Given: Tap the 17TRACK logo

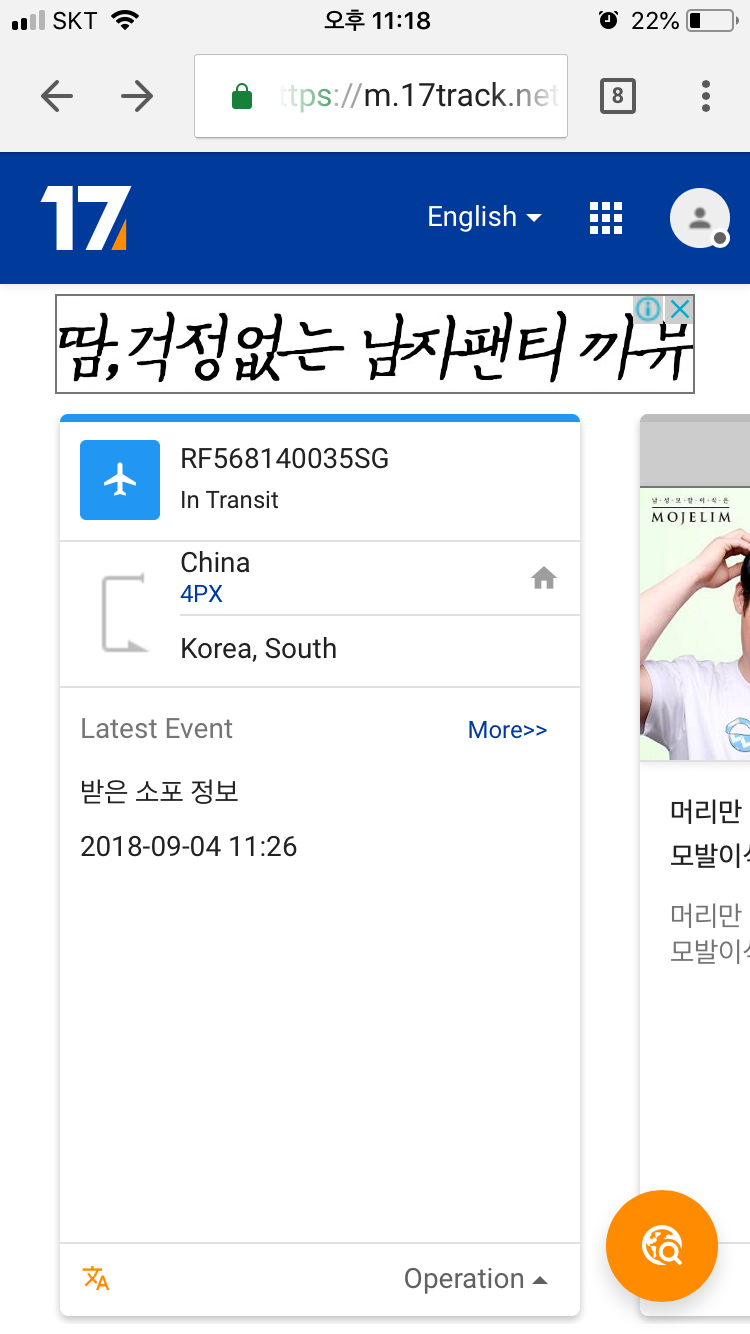Looking at the screenshot, I should 85,218.
